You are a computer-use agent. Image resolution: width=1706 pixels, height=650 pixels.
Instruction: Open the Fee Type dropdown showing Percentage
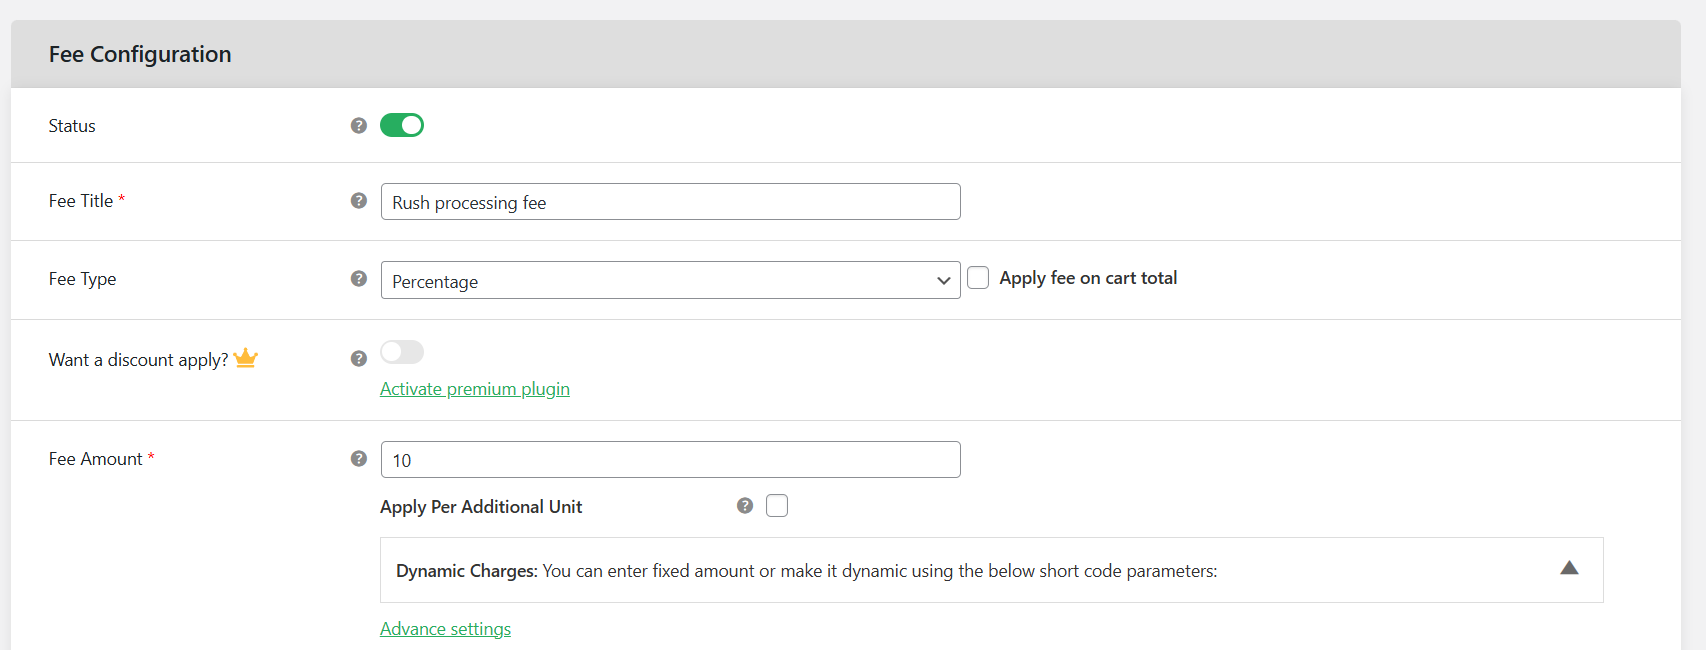pos(670,280)
